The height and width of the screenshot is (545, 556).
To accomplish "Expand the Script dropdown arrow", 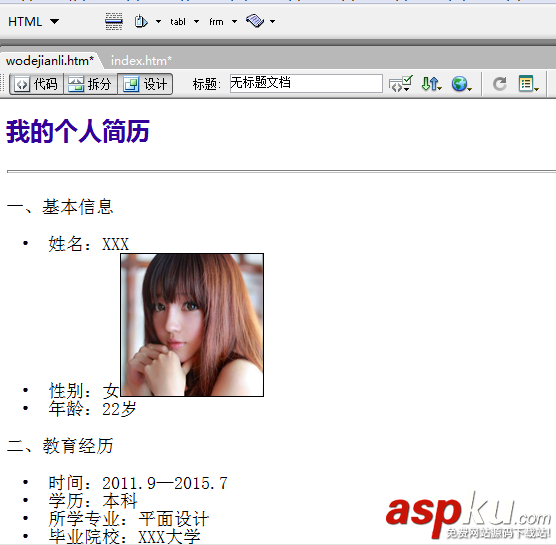I will (x=272, y=22).
